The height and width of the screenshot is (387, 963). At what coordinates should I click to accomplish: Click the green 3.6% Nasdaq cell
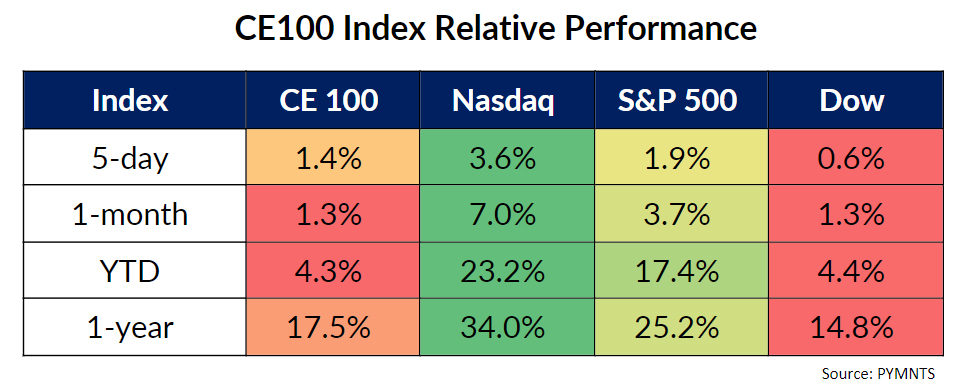[x=507, y=157]
